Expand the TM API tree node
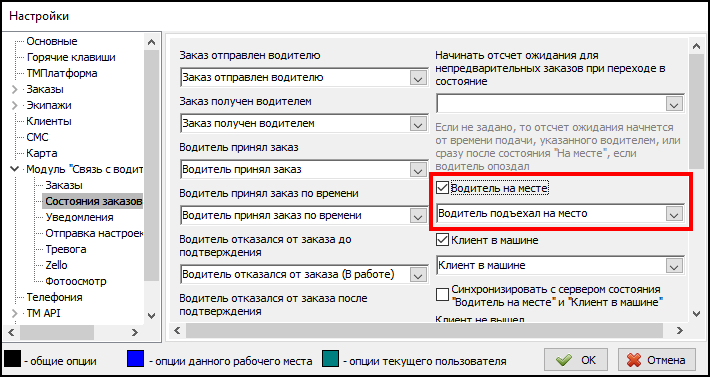The image size is (710, 377). [14, 313]
